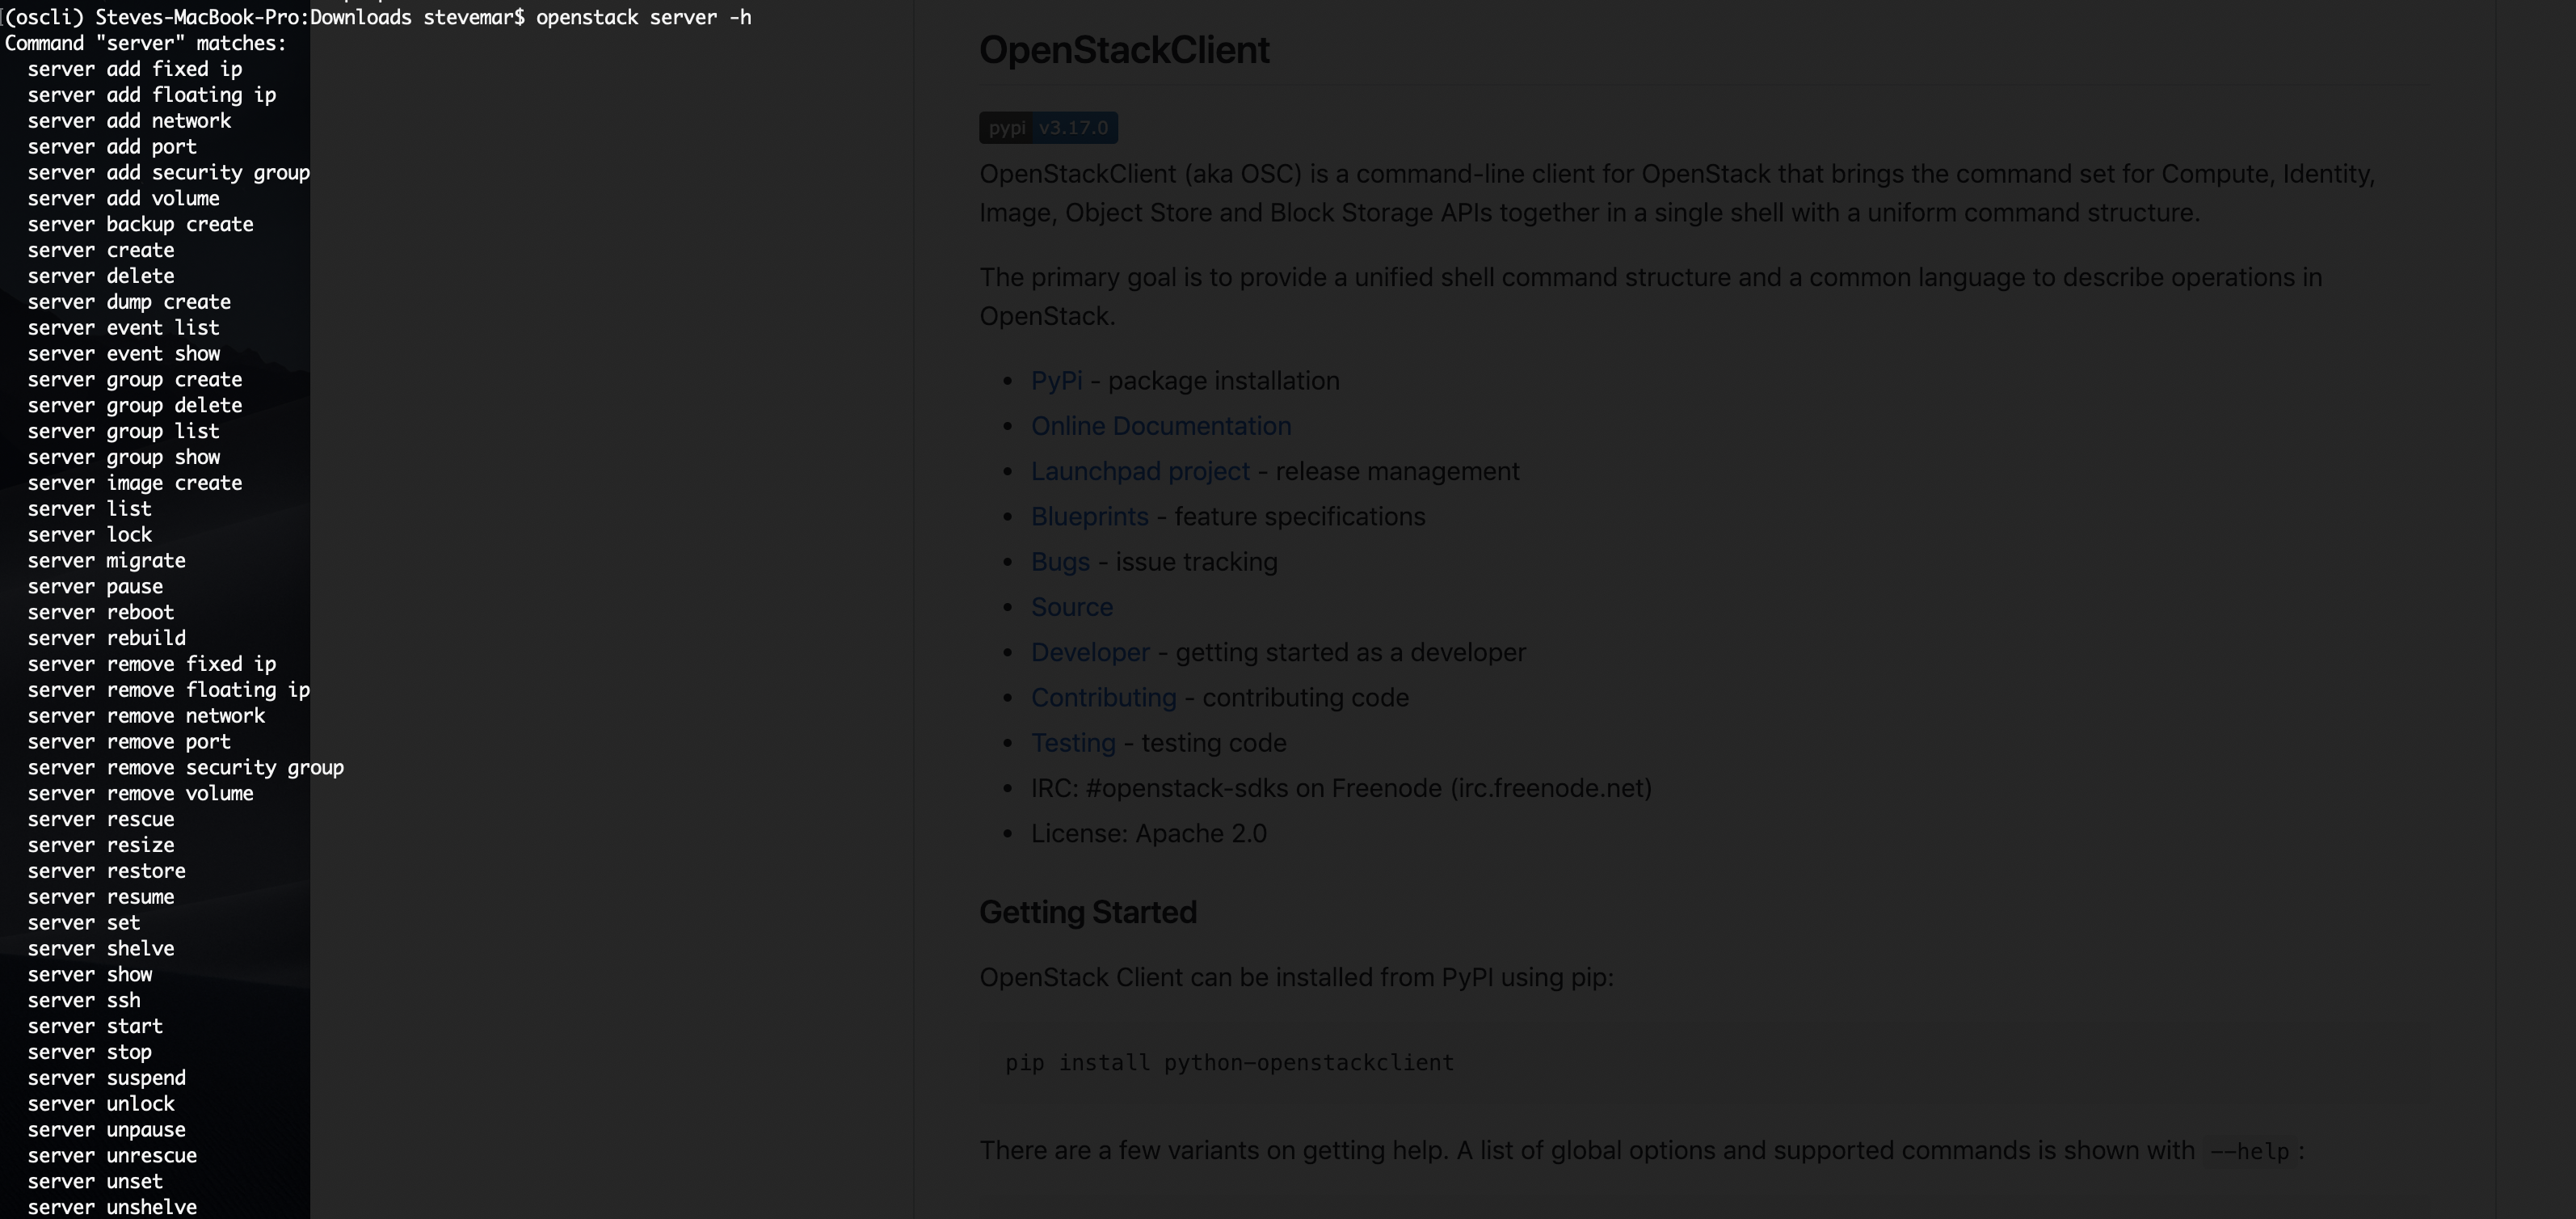Open the Testing link

tap(1073, 743)
